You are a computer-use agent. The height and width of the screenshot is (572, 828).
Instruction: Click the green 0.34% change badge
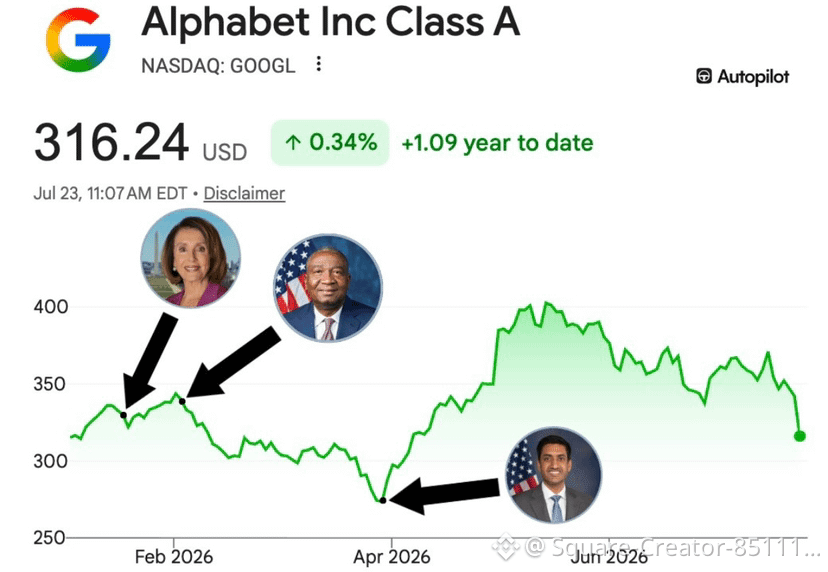(x=330, y=143)
